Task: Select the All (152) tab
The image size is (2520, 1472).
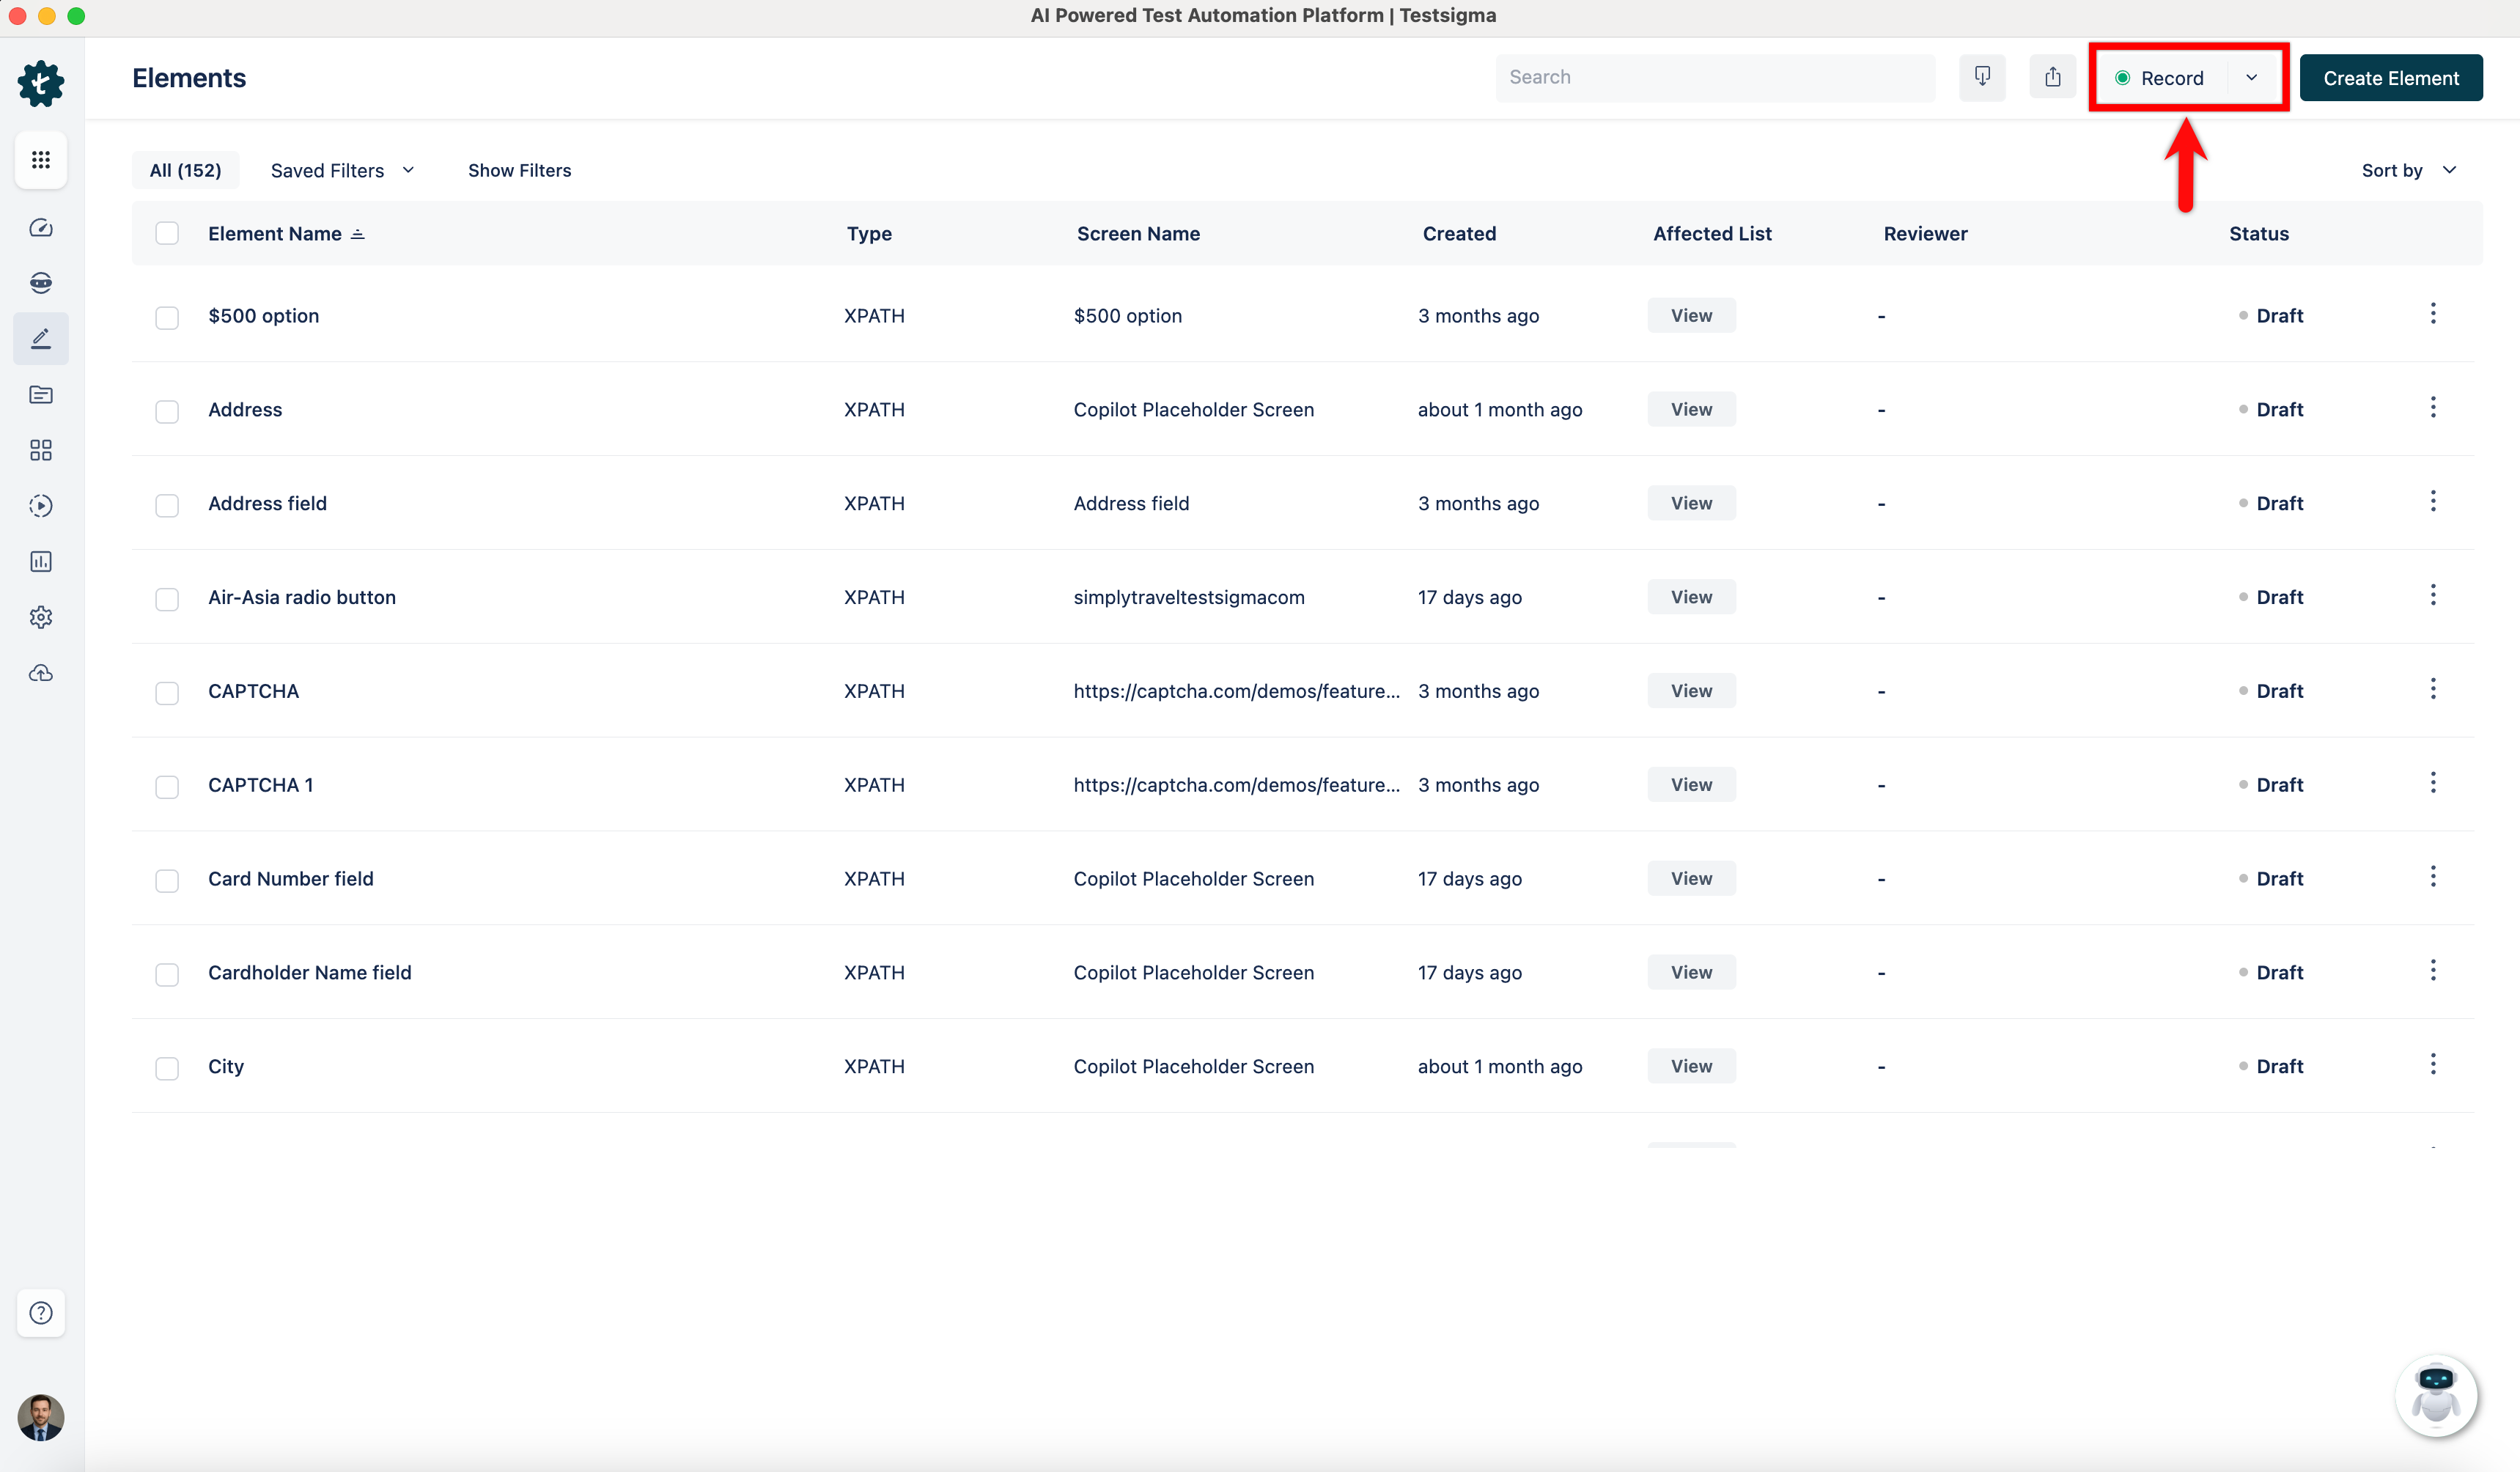Action: (185, 171)
